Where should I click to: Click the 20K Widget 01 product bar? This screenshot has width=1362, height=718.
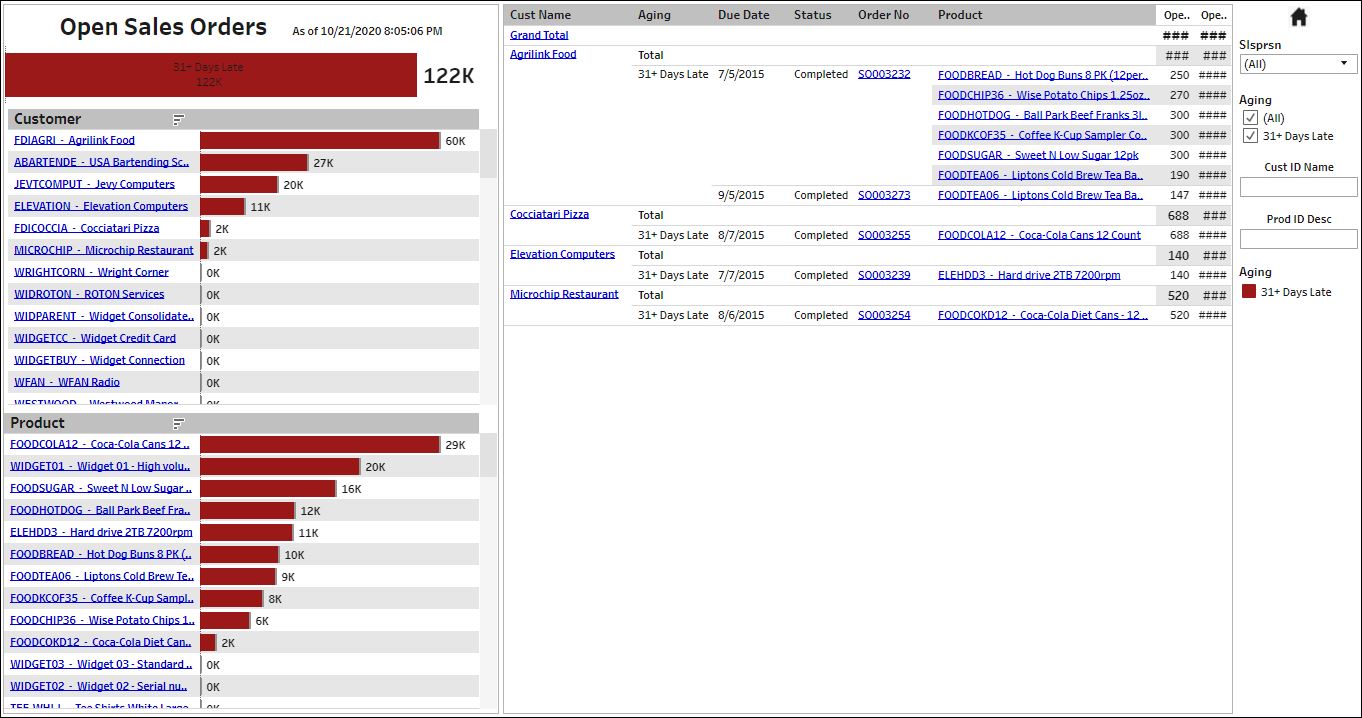pyautogui.click(x=280, y=467)
